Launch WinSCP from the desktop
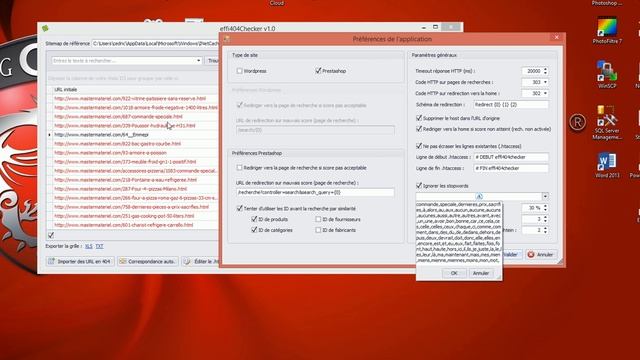The image size is (640, 360). 607,75
